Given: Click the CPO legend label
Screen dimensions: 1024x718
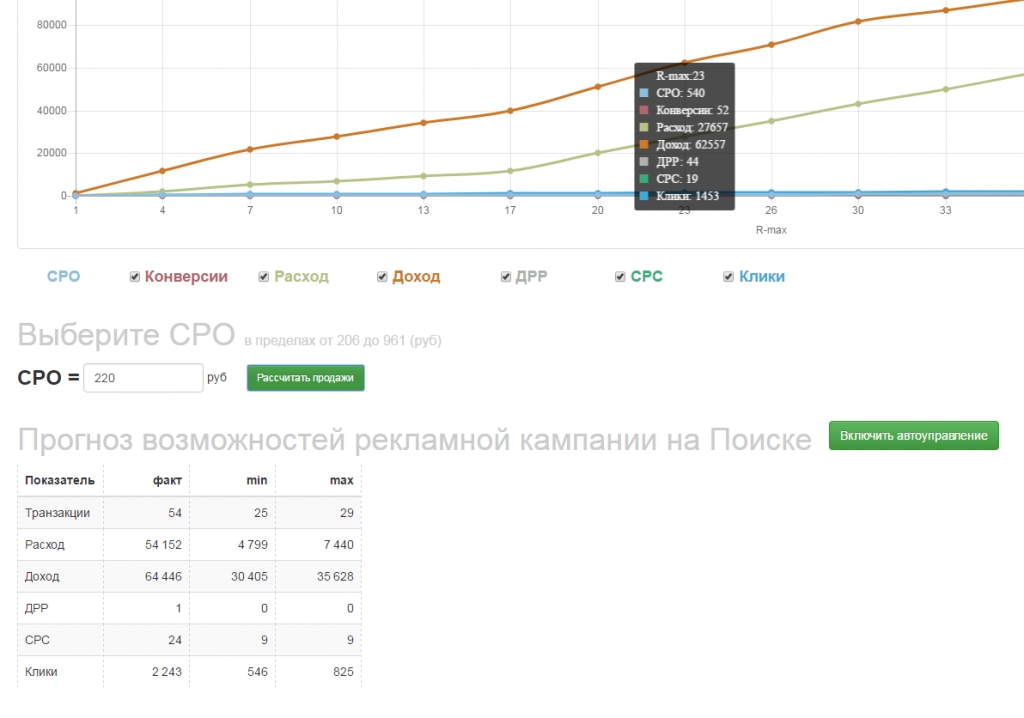Looking at the screenshot, I should point(63,276).
